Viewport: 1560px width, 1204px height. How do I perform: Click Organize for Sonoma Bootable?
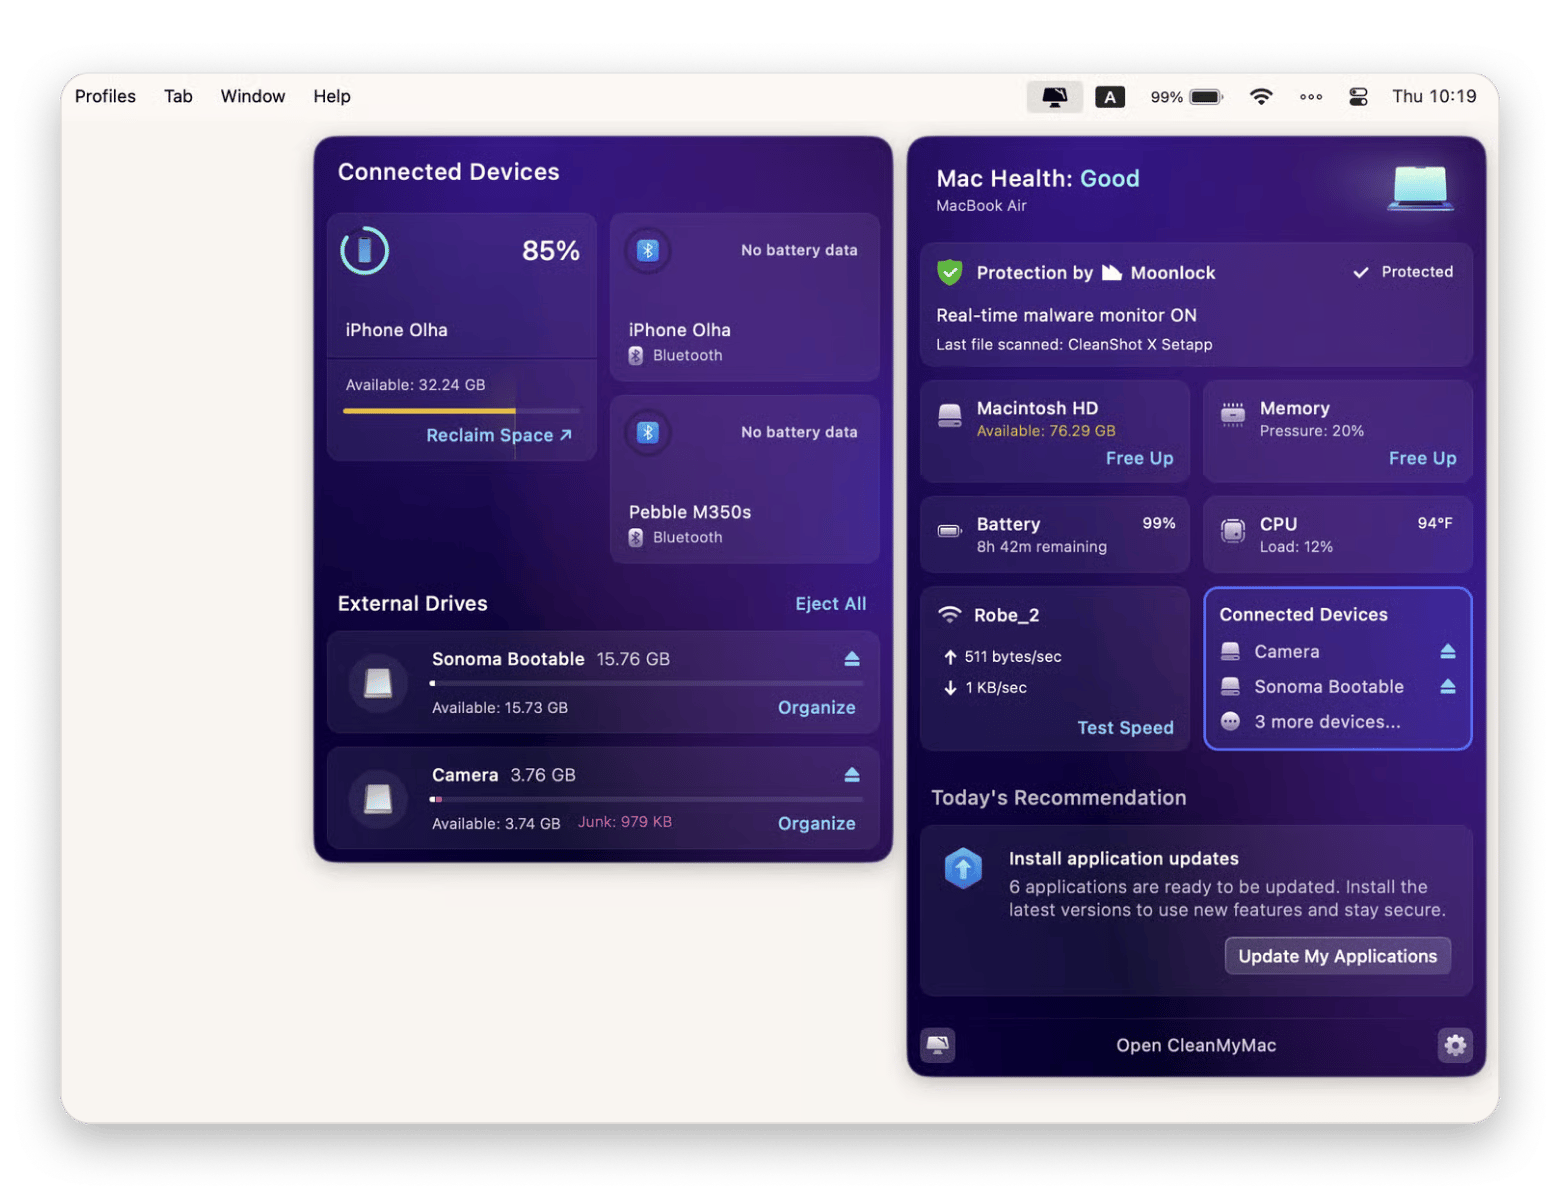(817, 708)
